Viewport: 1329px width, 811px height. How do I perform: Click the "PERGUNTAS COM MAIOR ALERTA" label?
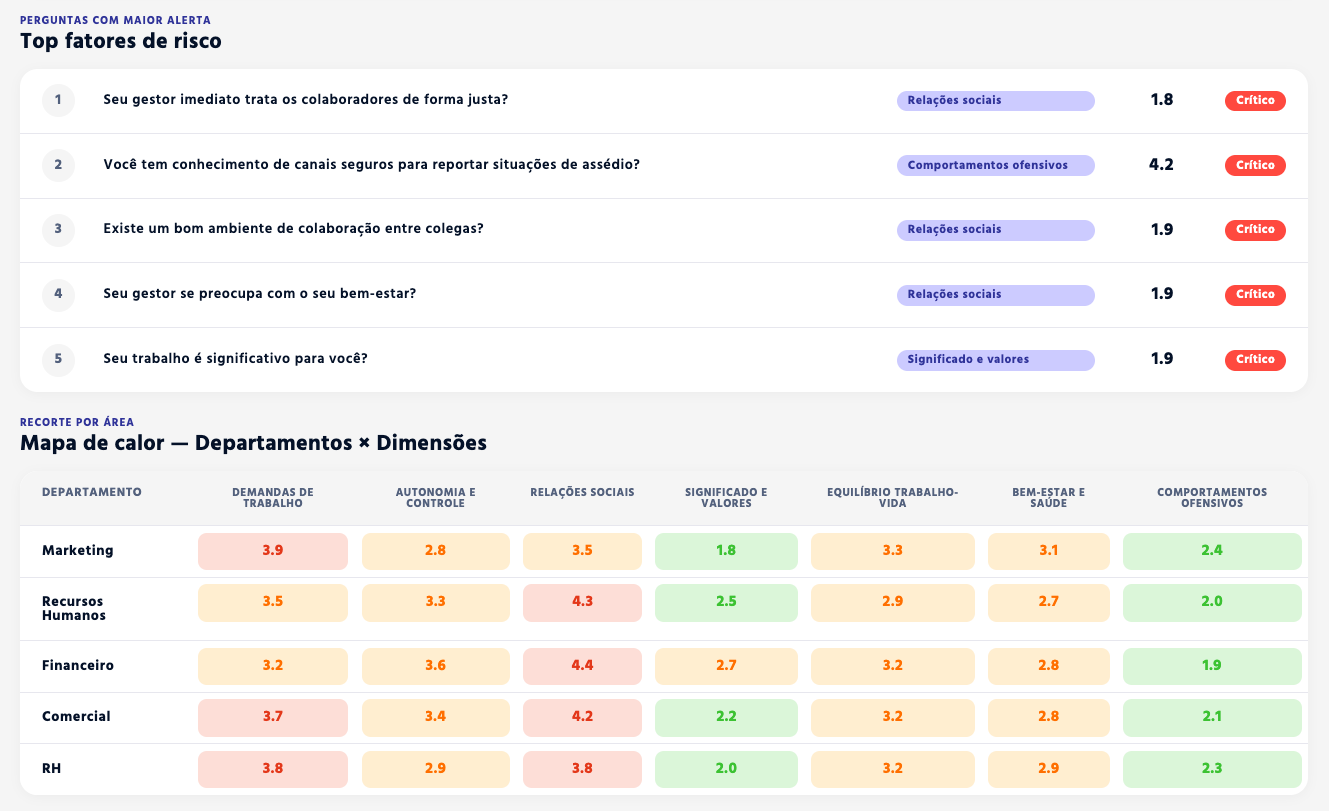point(113,19)
